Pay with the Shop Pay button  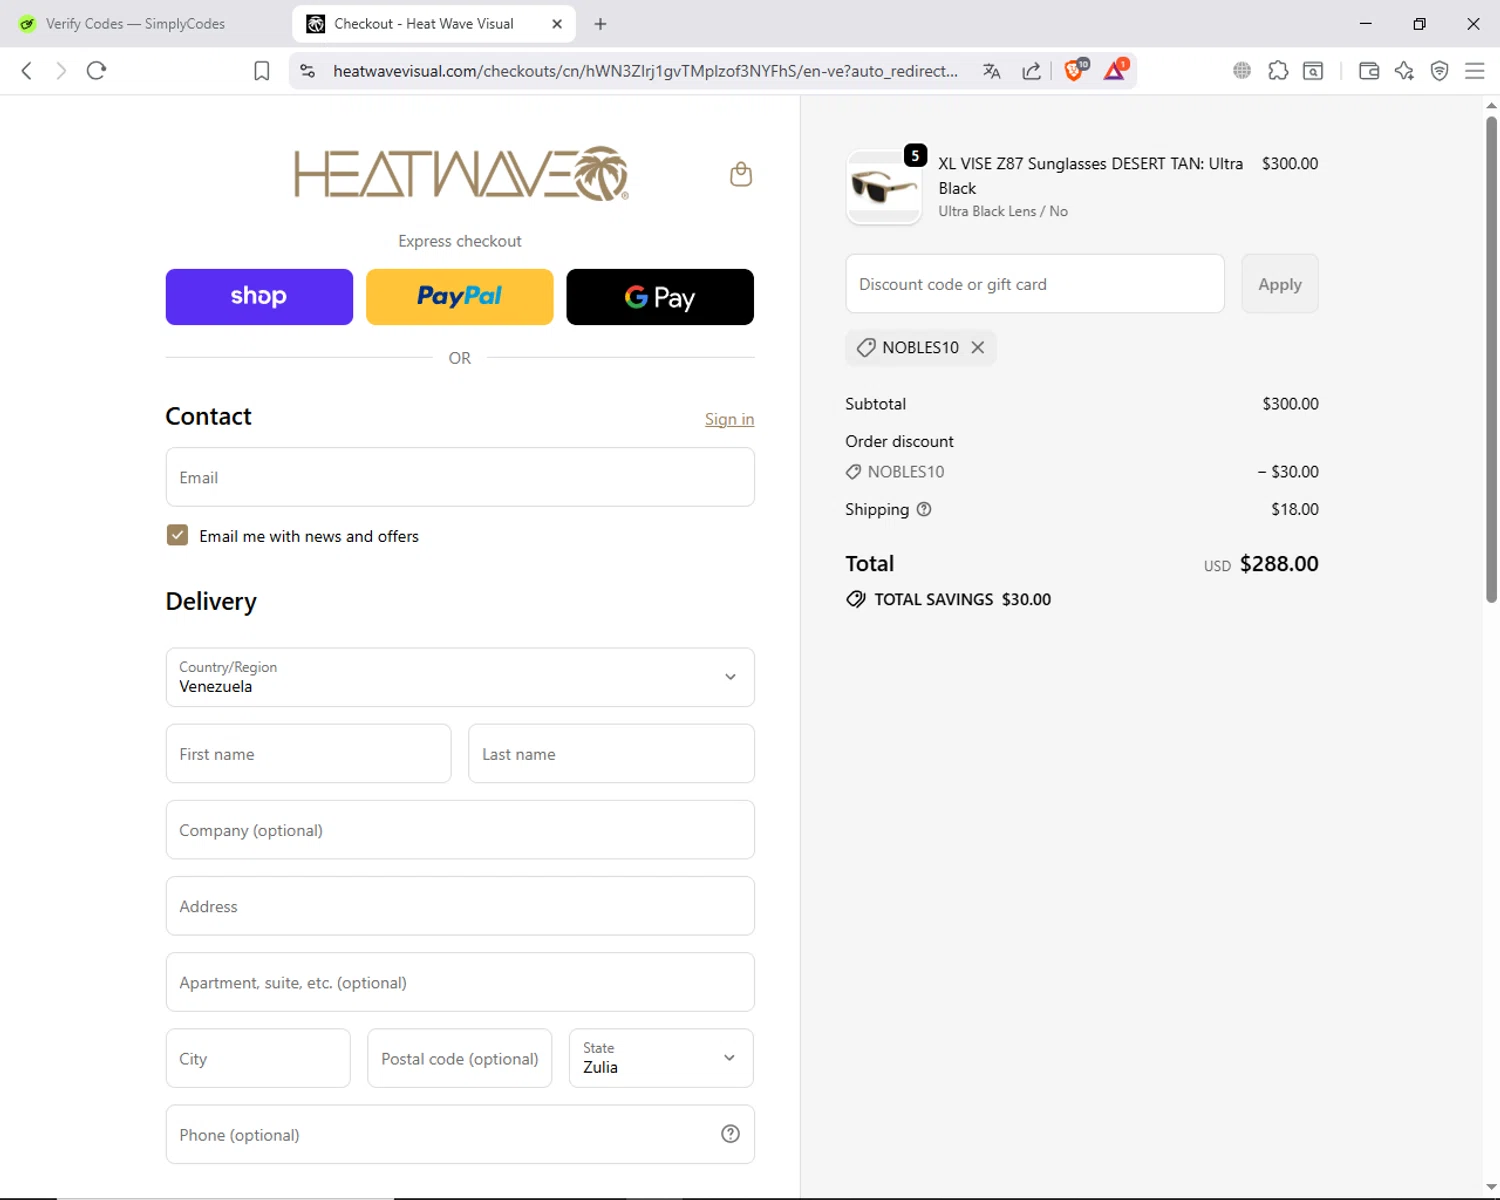(259, 297)
